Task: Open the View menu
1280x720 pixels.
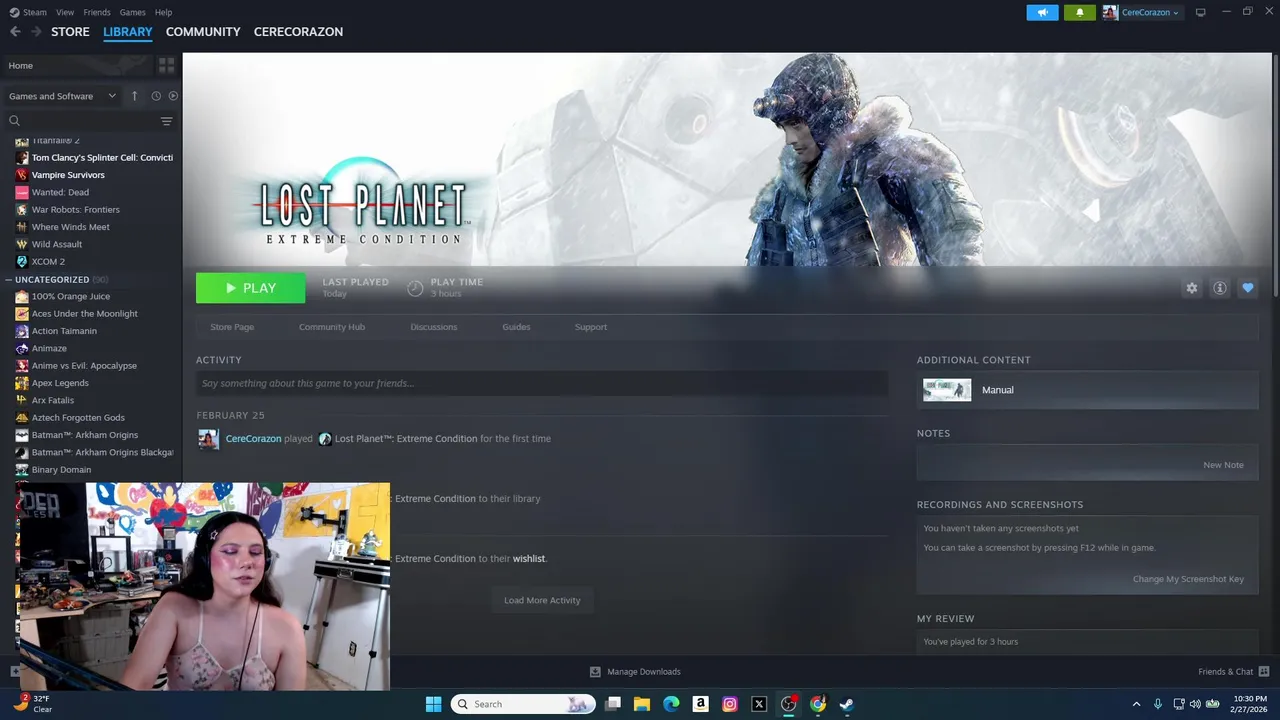Action: tap(65, 12)
